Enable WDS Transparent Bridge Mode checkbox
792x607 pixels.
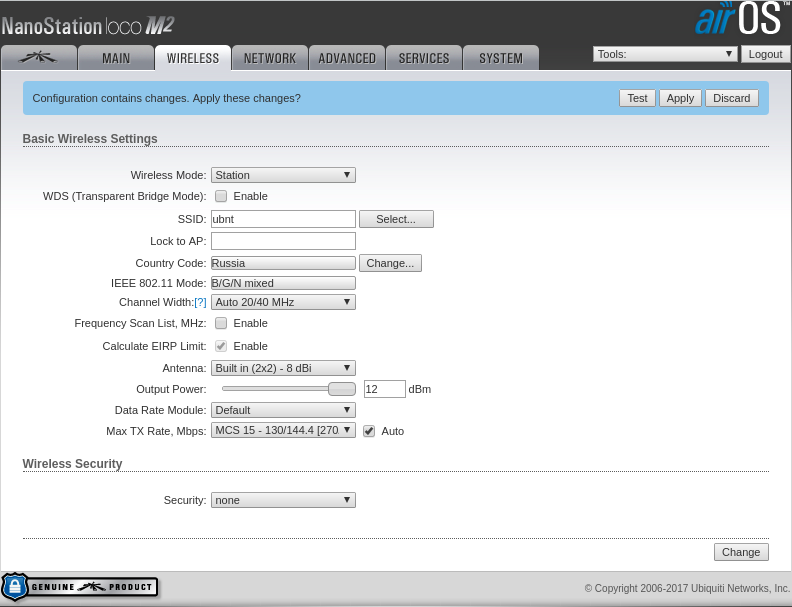click(x=221, y=196)
